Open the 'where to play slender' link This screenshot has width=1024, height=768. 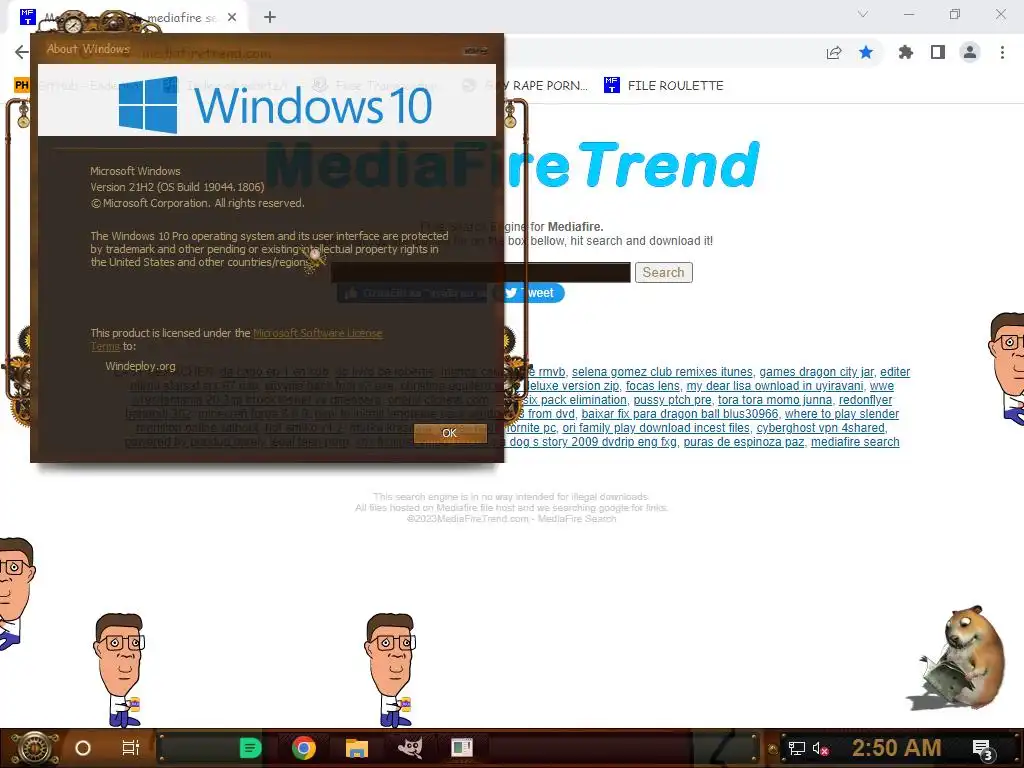click(842, 414)
